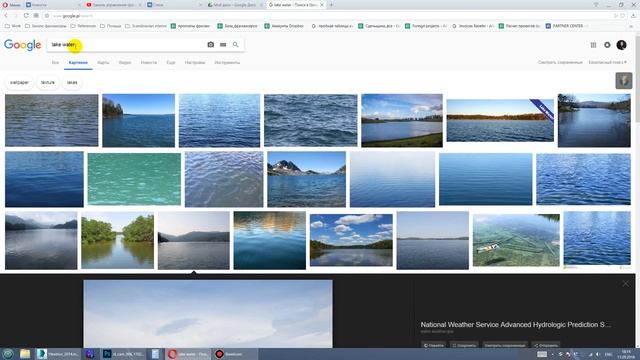Open Photoshop from the taskbar

click(x=123, y=354)
